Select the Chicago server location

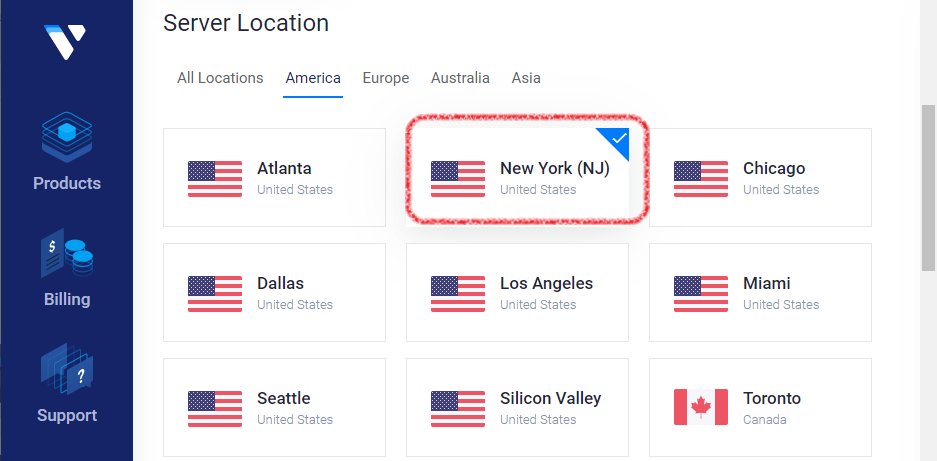click(x=760, y=178)
